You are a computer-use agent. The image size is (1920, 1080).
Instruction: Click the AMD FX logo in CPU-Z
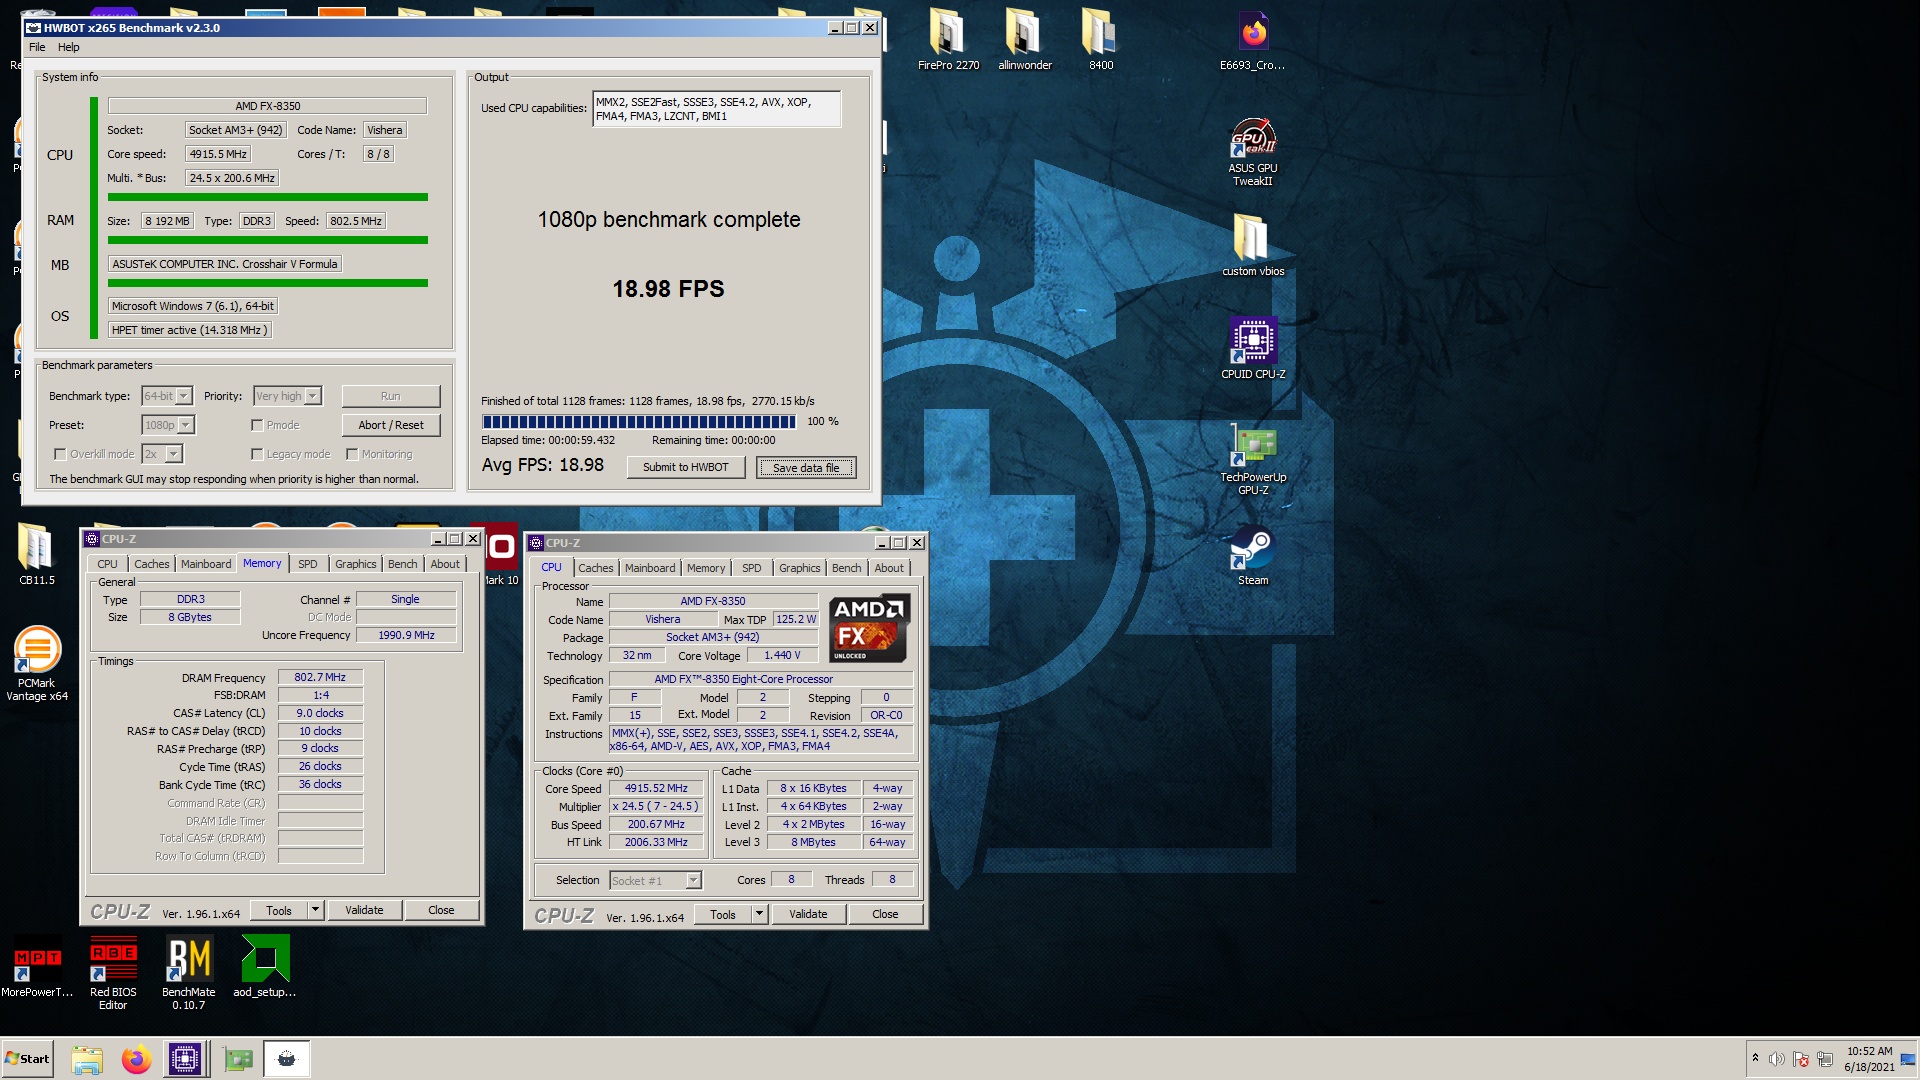868,629
